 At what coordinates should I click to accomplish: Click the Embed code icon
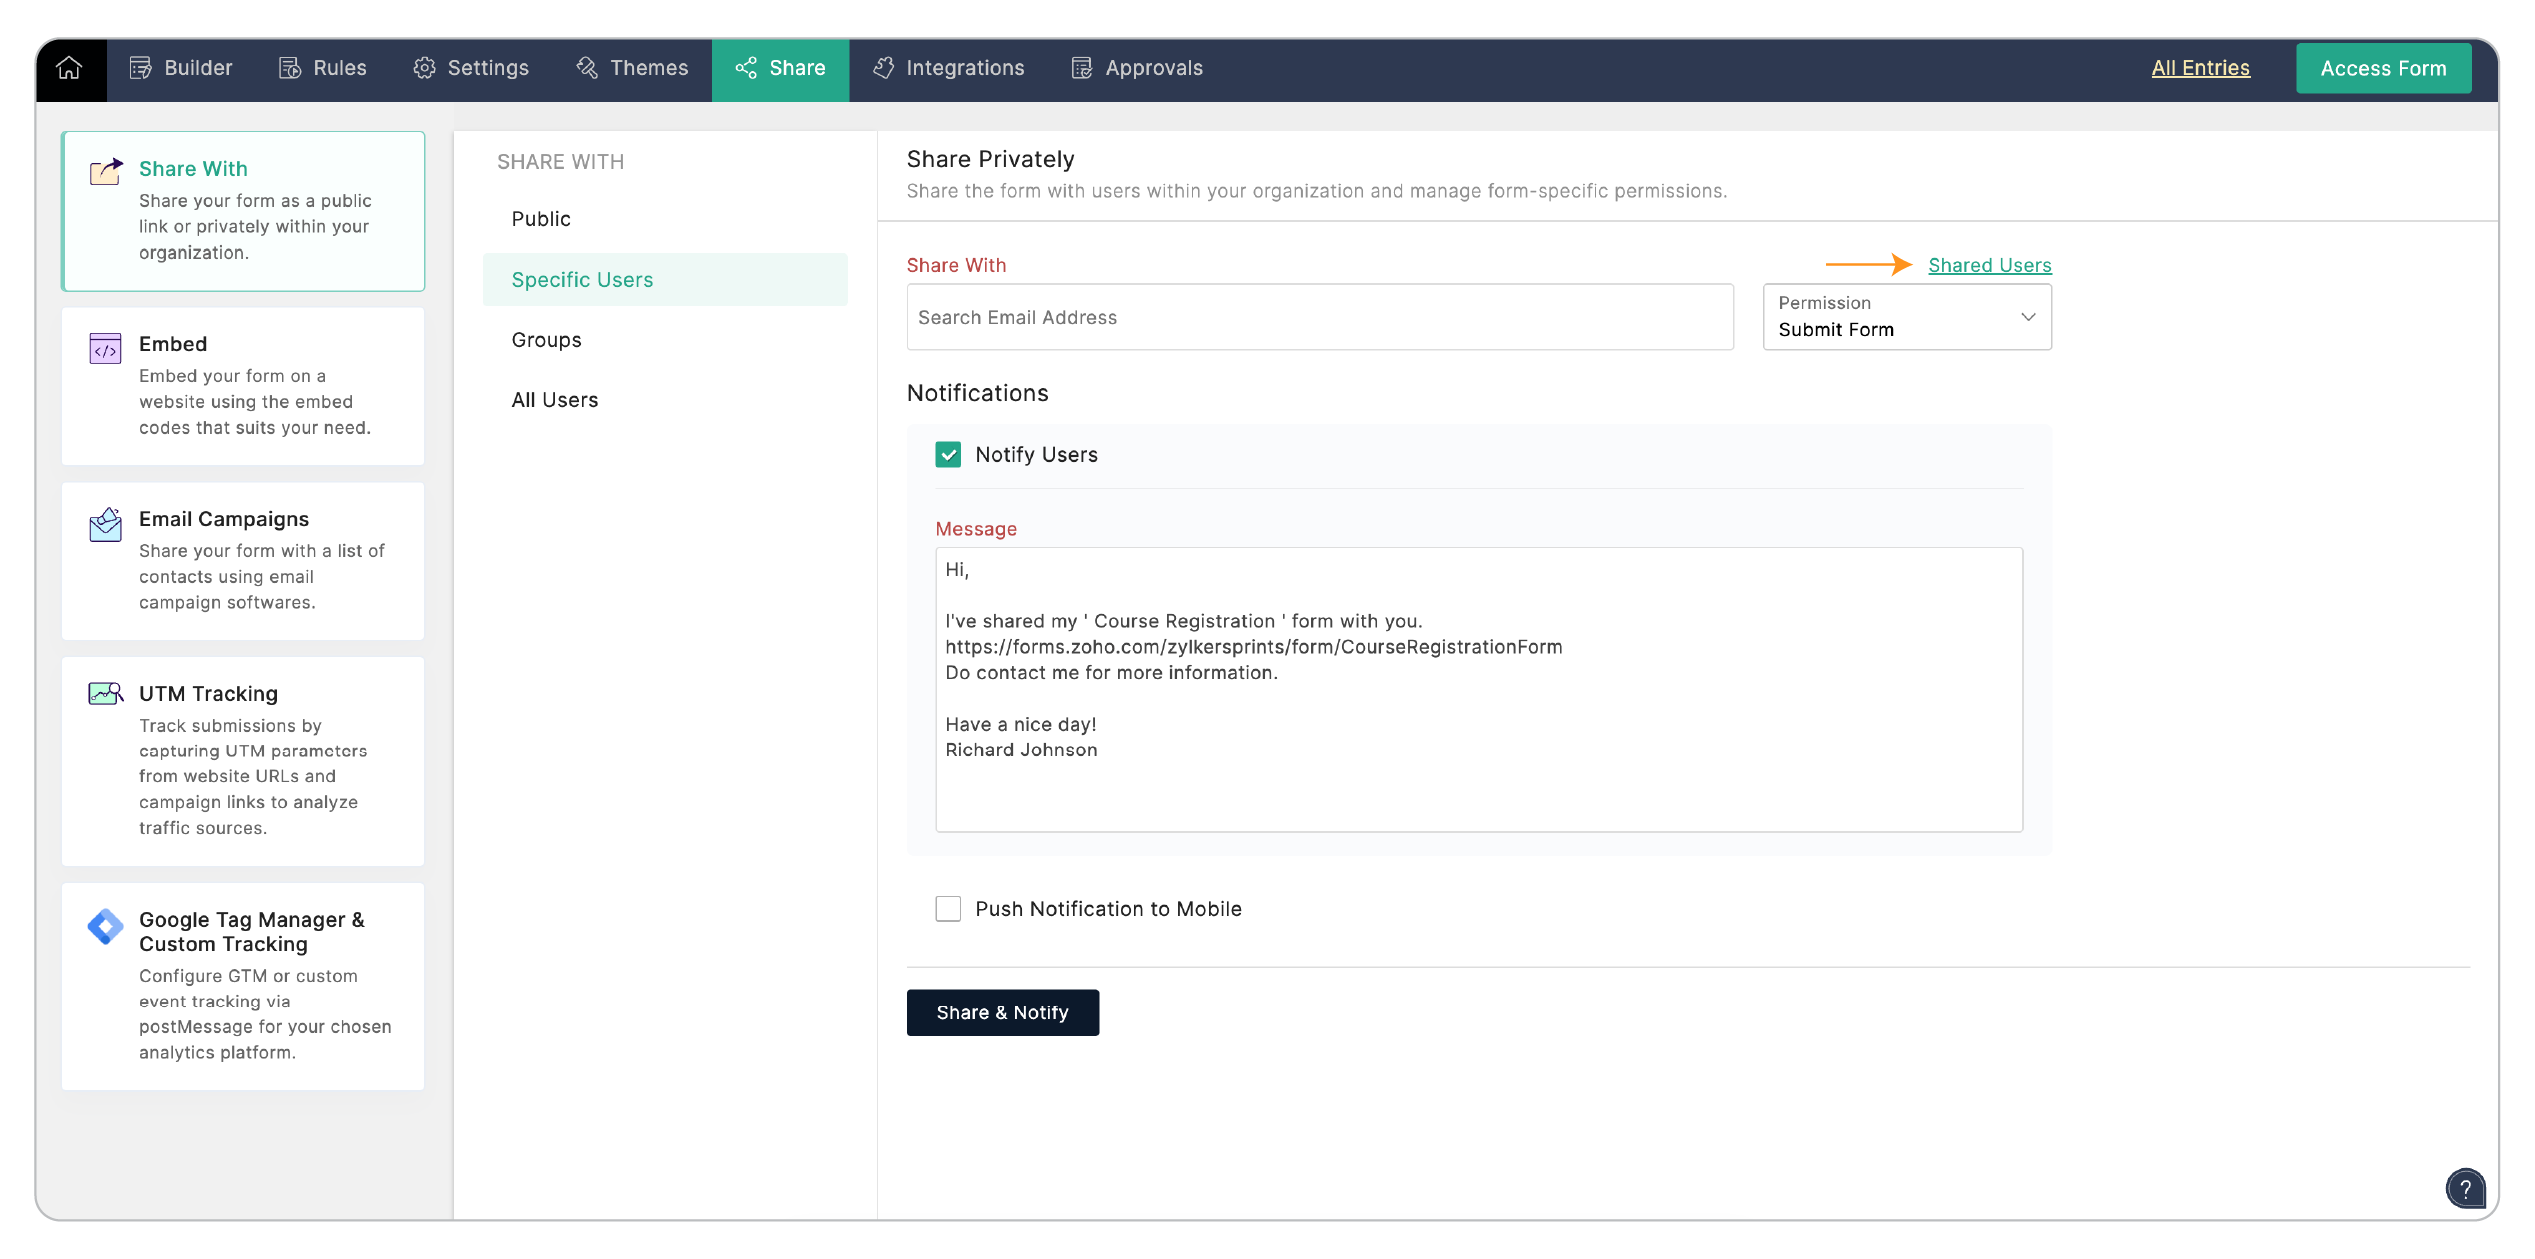point(105,349)
